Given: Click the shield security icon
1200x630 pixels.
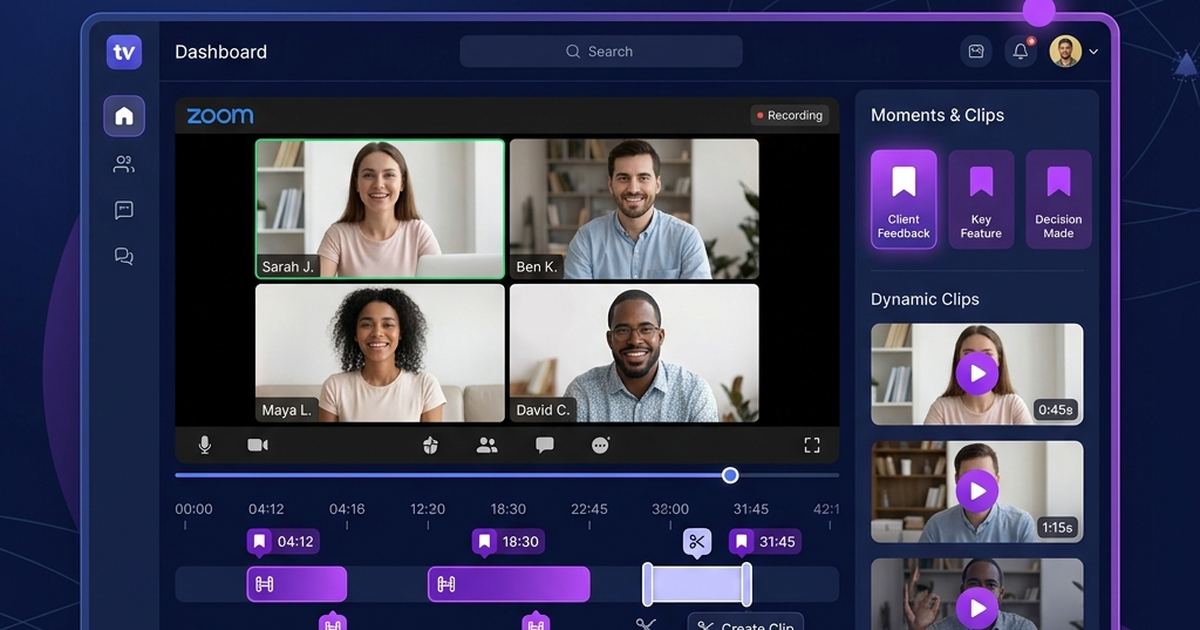Looking at the screenshot, I should [431, 445].
